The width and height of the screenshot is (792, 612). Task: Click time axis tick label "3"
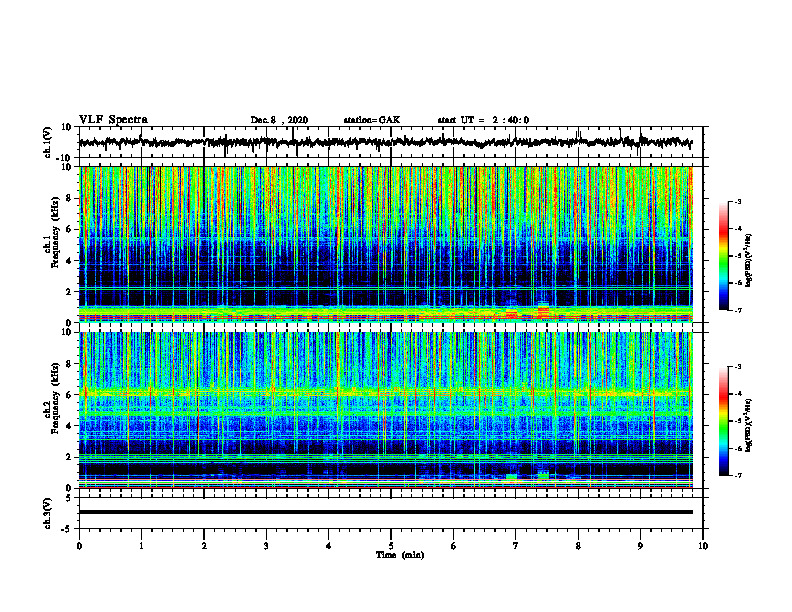[266, 546]
